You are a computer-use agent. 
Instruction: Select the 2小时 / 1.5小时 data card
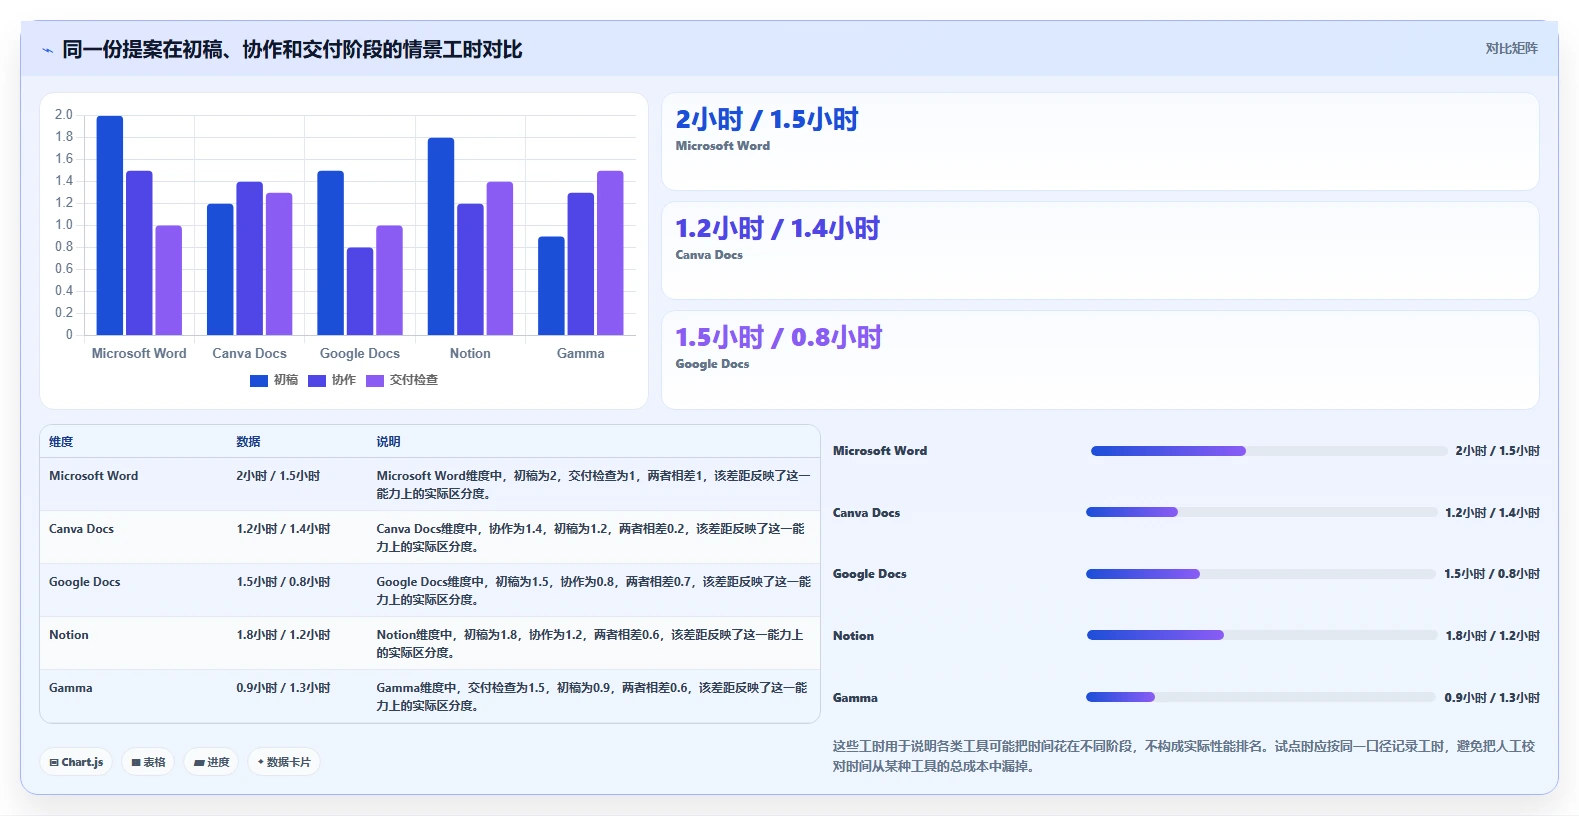click(x=1100, y=142)
